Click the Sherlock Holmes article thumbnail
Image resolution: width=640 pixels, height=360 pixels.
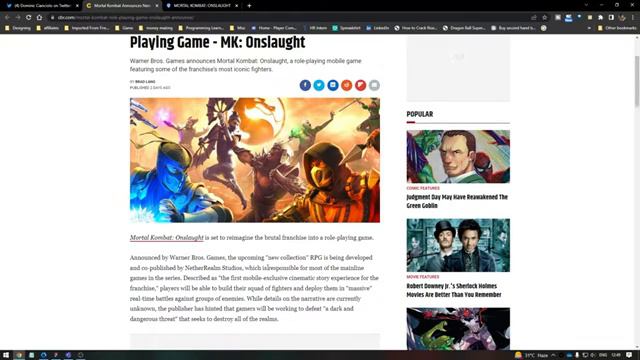tap(458, 245)
